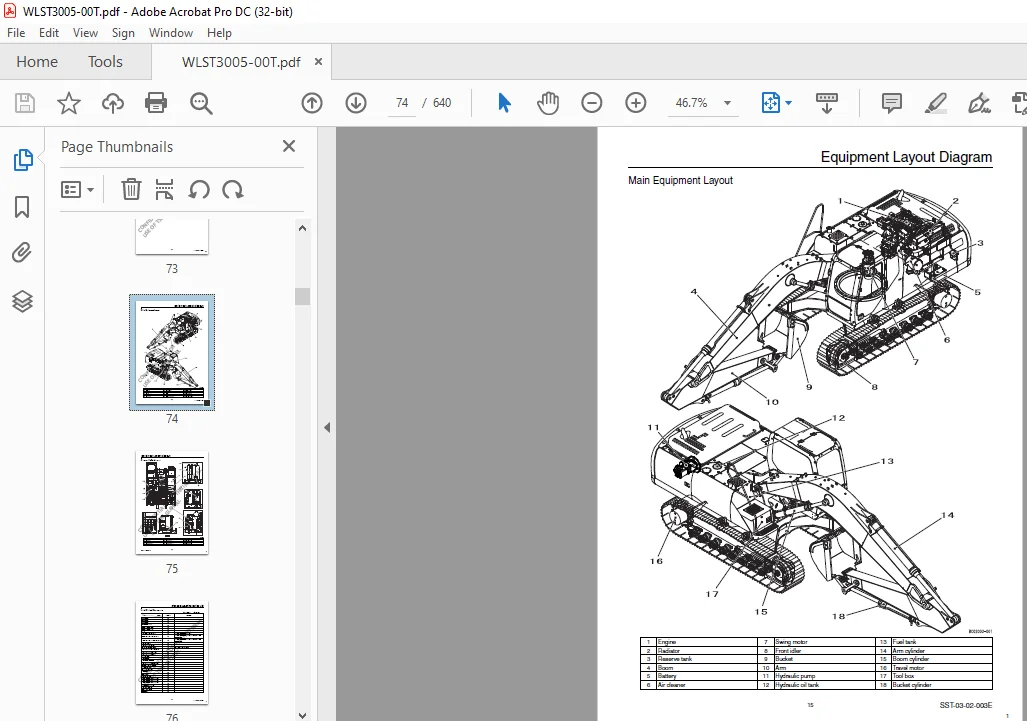Open Layers panel in sidebar
The width and height of the screenshot is (1027, 721).
pyautogui.click(x=22, y=301)
